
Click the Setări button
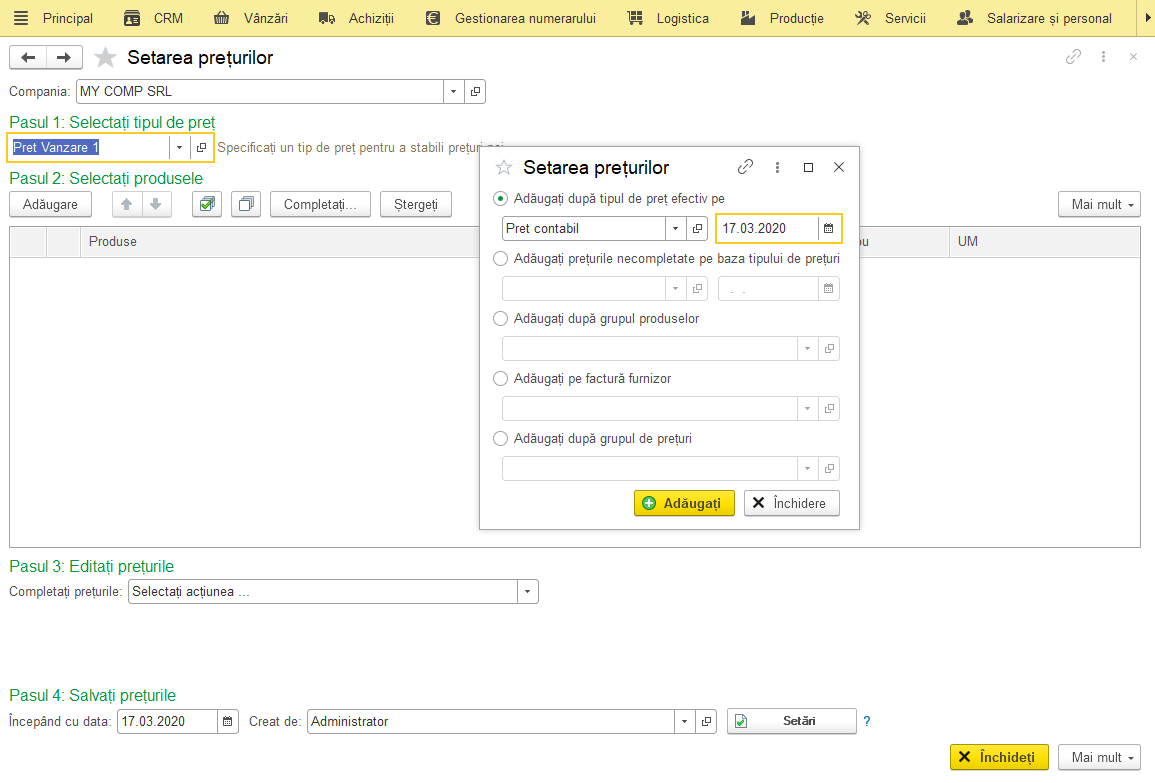(791, 721)
